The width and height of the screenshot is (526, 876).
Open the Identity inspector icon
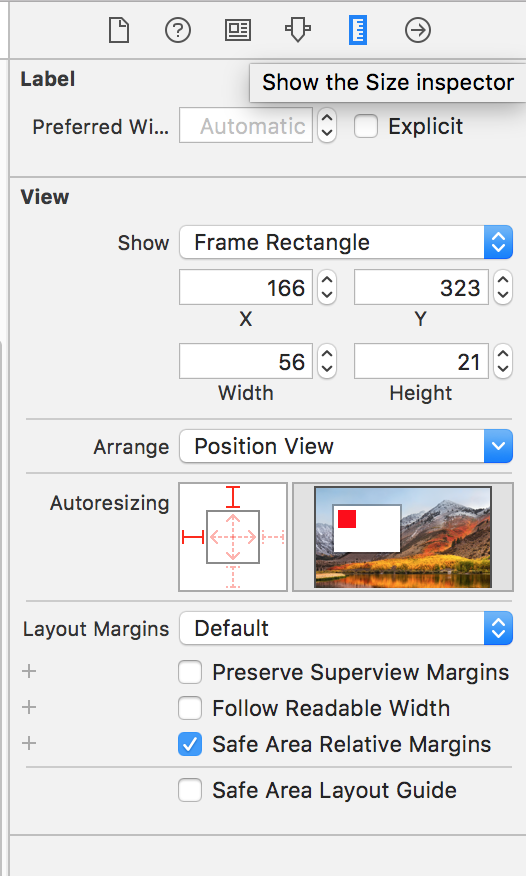pyautogui.click(x=238, y=30)
